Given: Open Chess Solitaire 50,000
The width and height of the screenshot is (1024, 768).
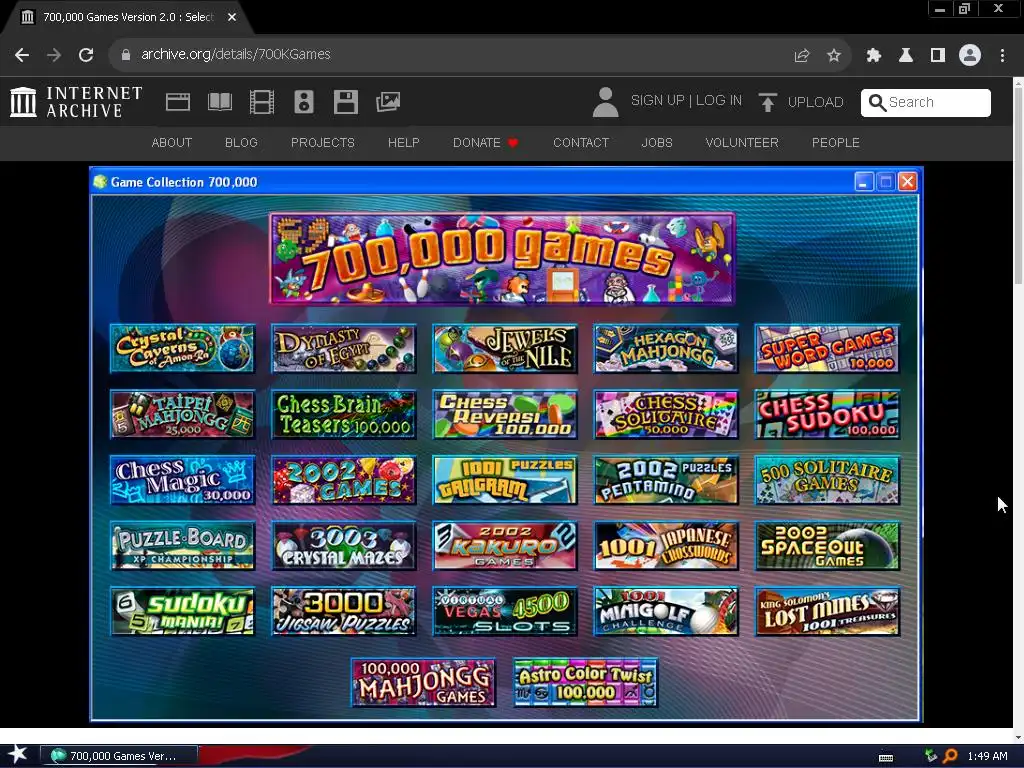Looking at the screenshot, I should [x=666, y=415].
